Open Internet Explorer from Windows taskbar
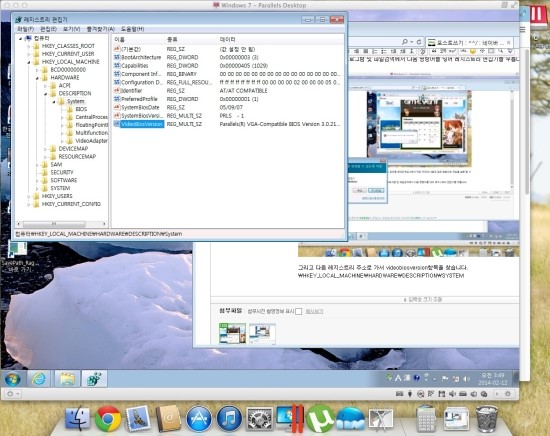550x436 pixels. [x=39, y=379]
